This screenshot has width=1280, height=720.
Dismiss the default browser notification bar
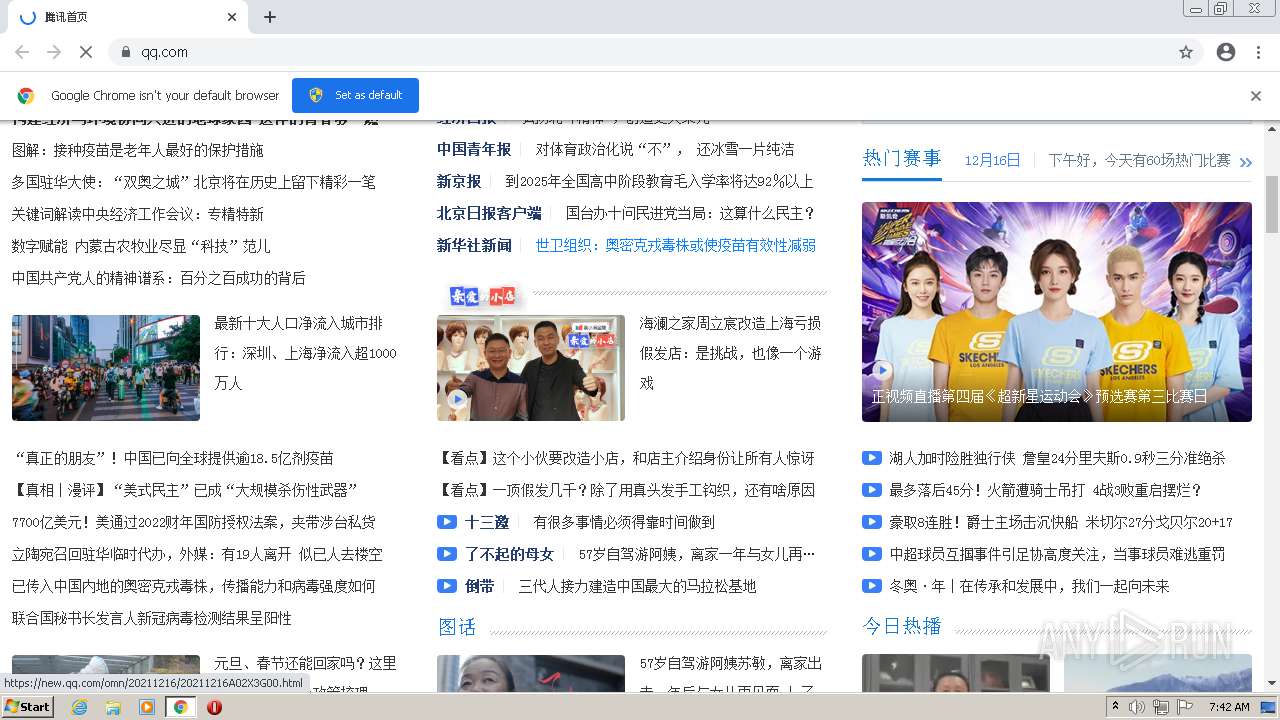[1256, 96]
